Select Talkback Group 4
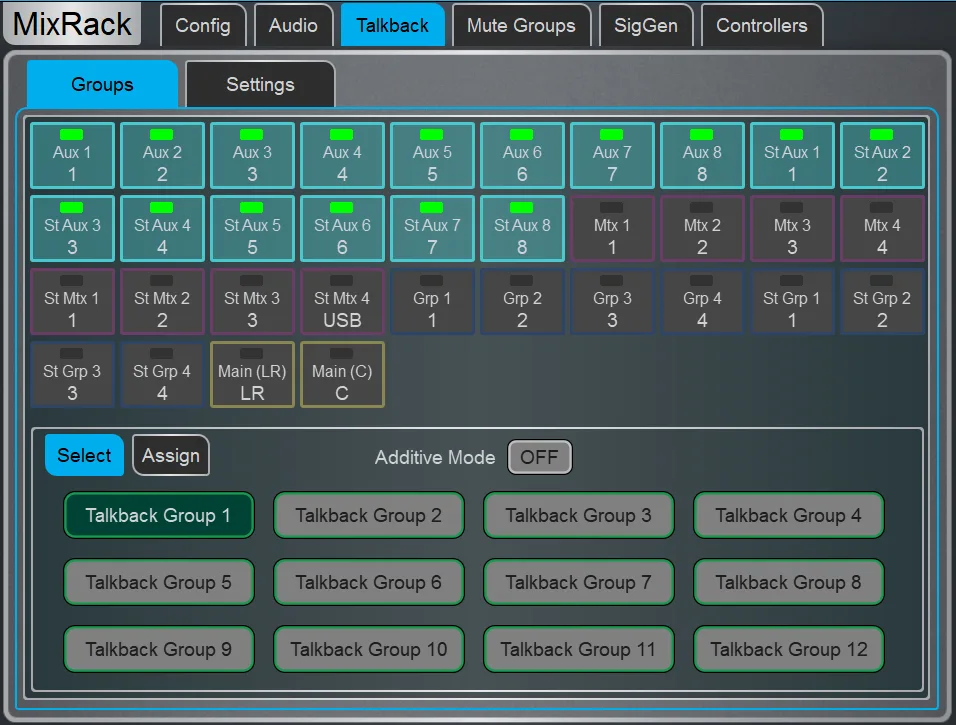This screenshot has width=956, height=725. click(789, 515)
